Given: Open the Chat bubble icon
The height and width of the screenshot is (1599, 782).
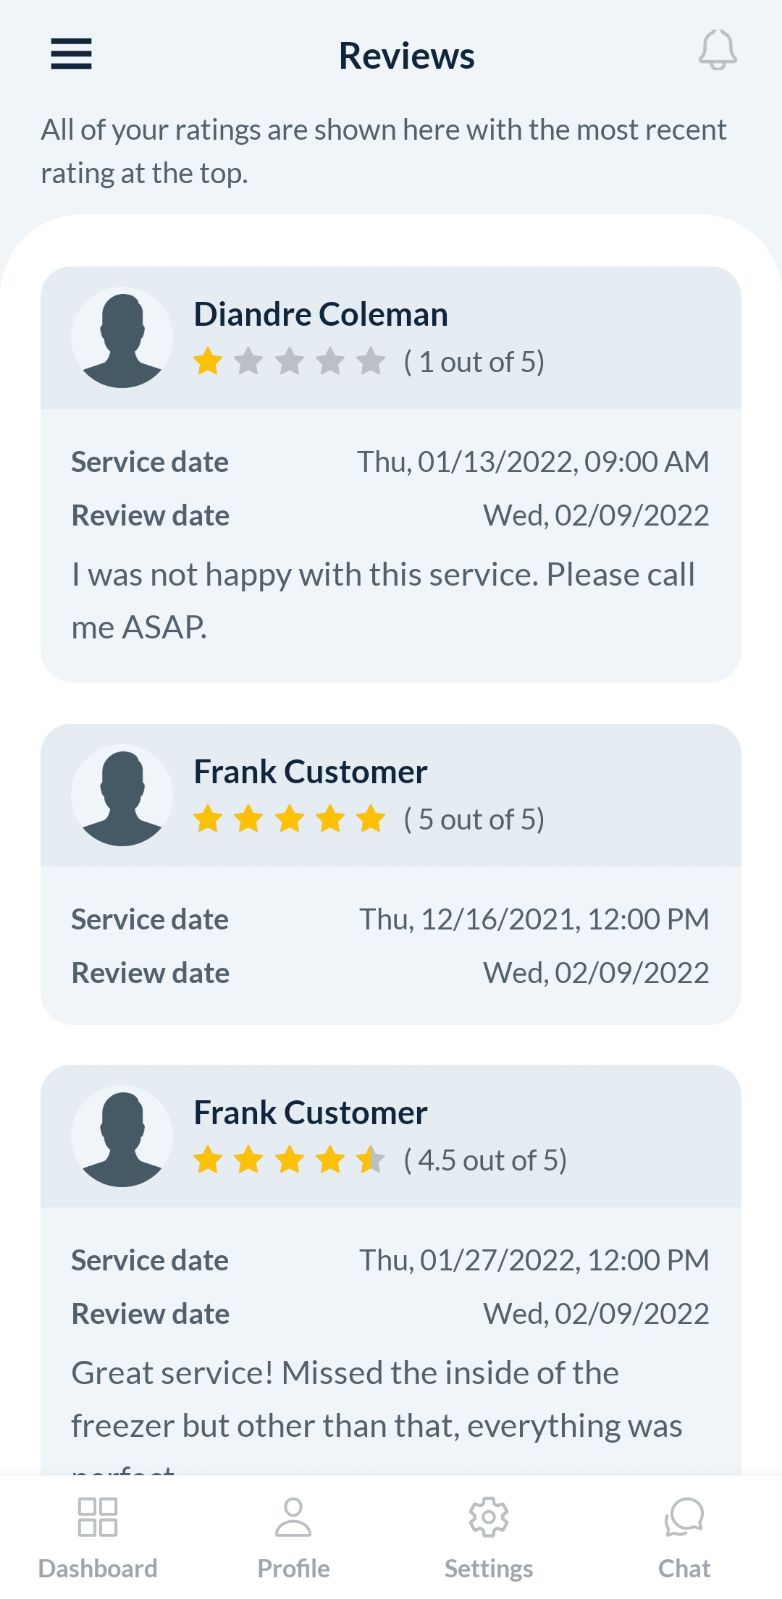Looking at the screenshot, I should [684, 1517].
